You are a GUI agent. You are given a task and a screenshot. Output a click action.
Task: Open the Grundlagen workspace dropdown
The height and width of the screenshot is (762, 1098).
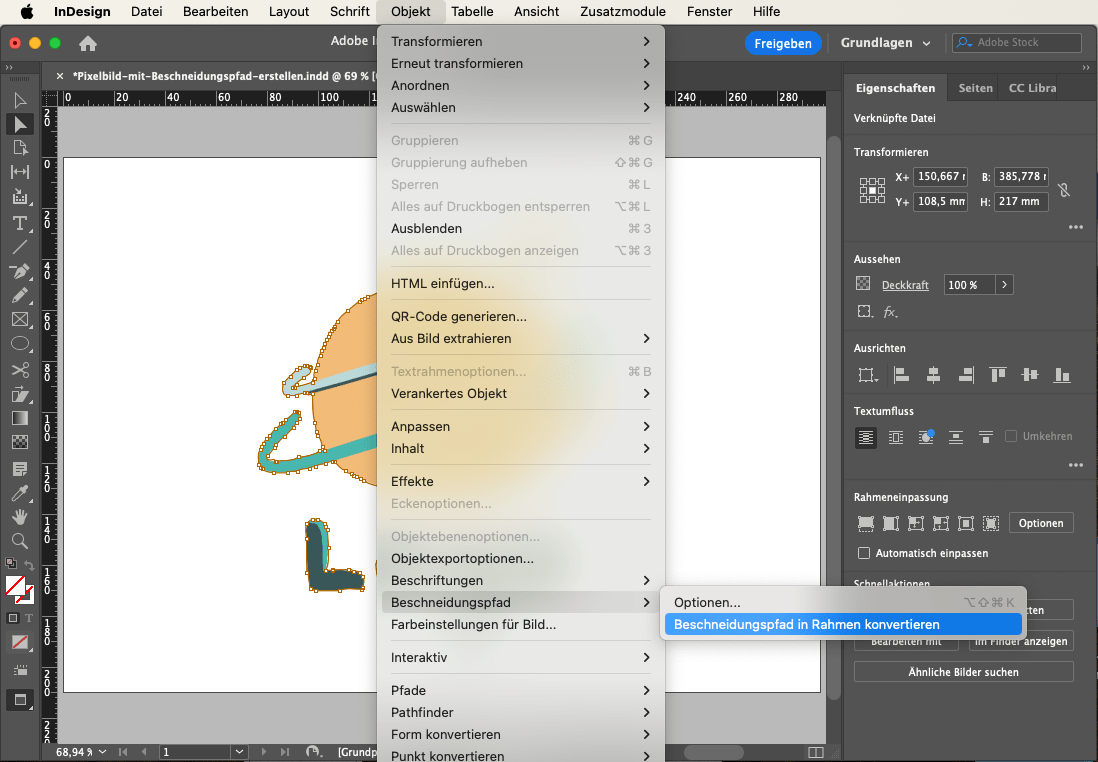[886, 43]
